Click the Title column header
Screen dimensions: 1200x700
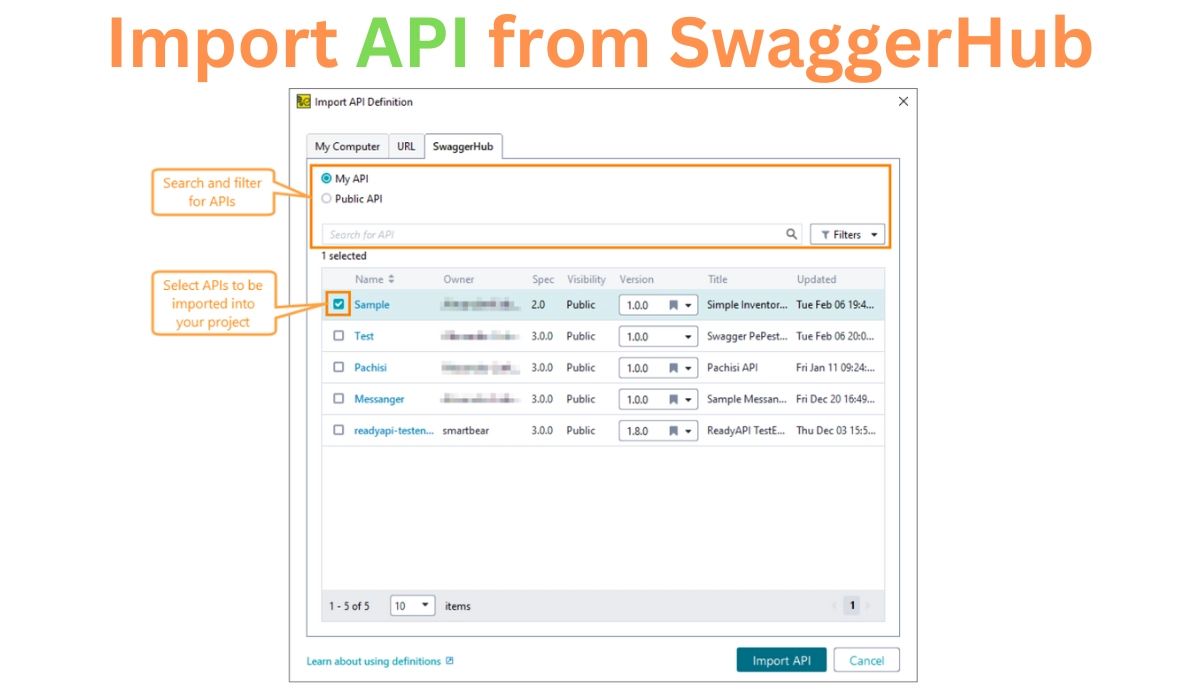(717, 279)
